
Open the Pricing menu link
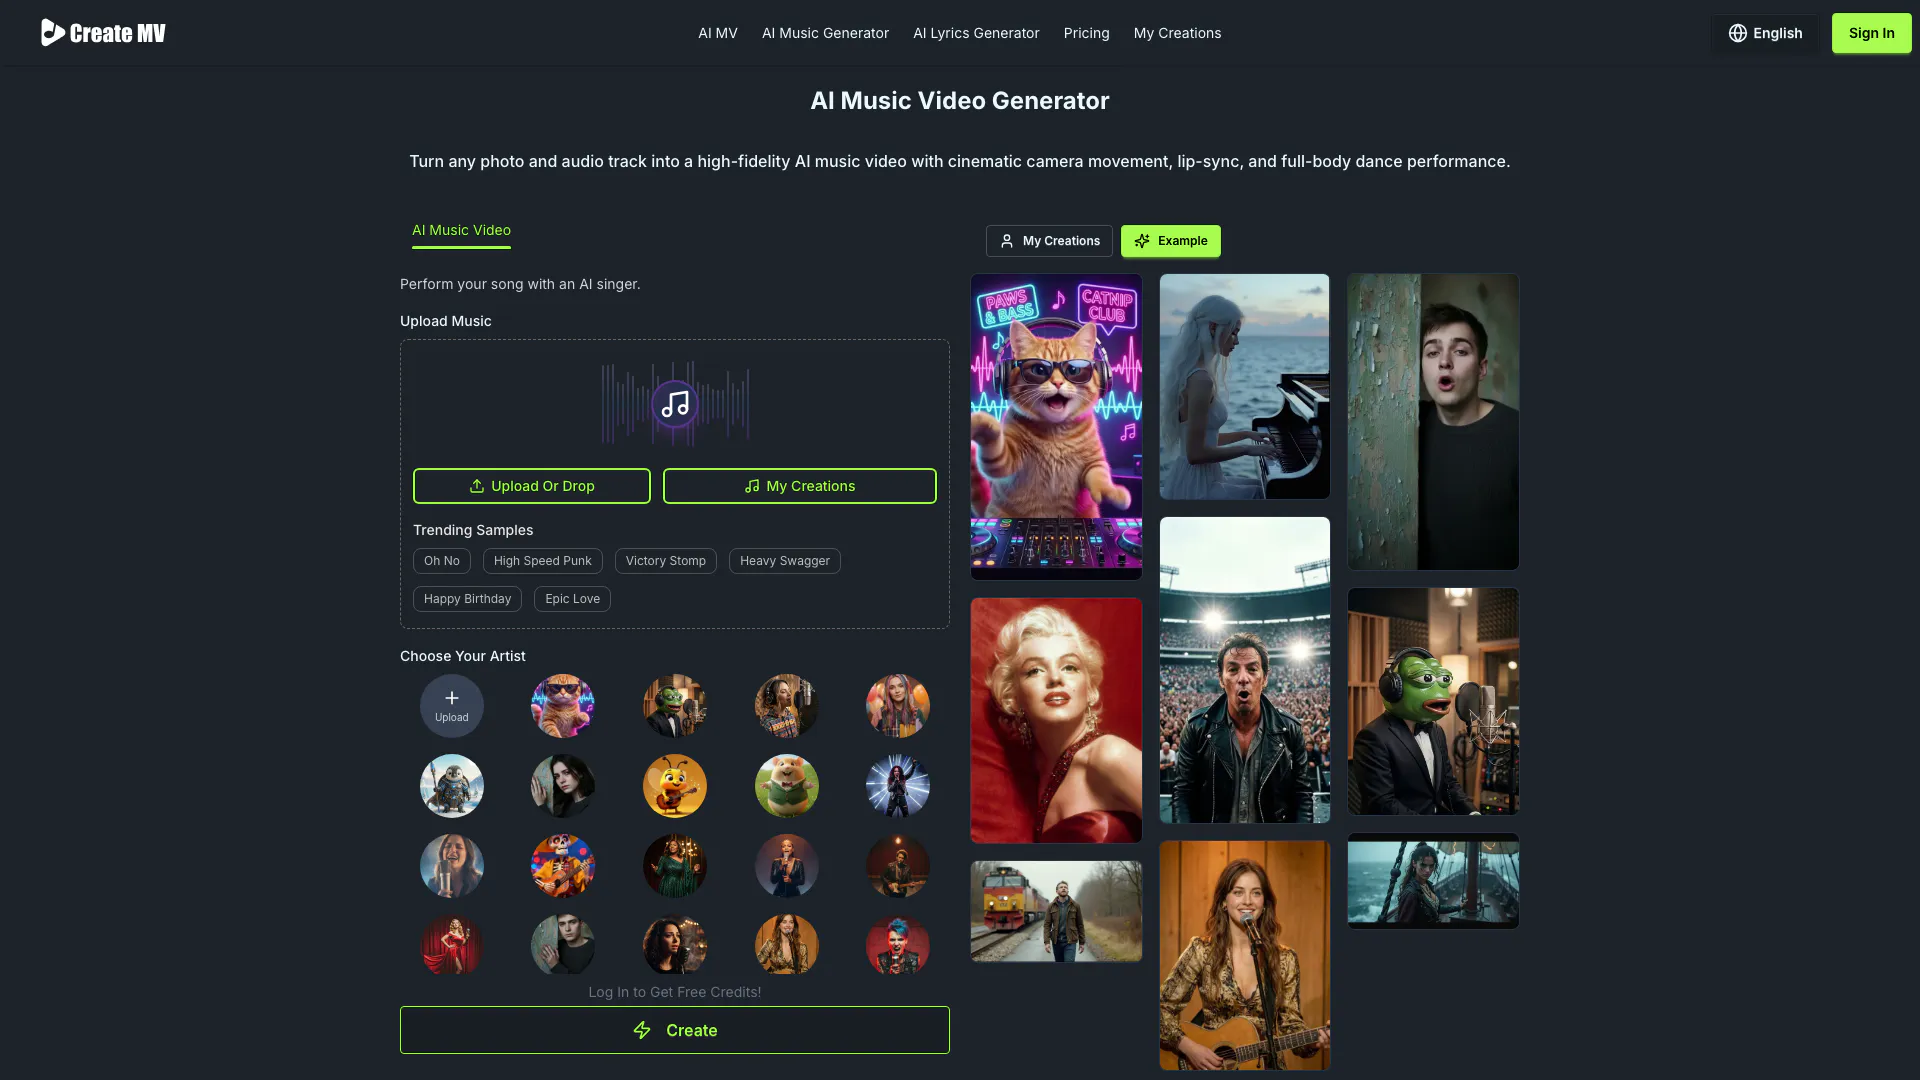(1086, 33)
